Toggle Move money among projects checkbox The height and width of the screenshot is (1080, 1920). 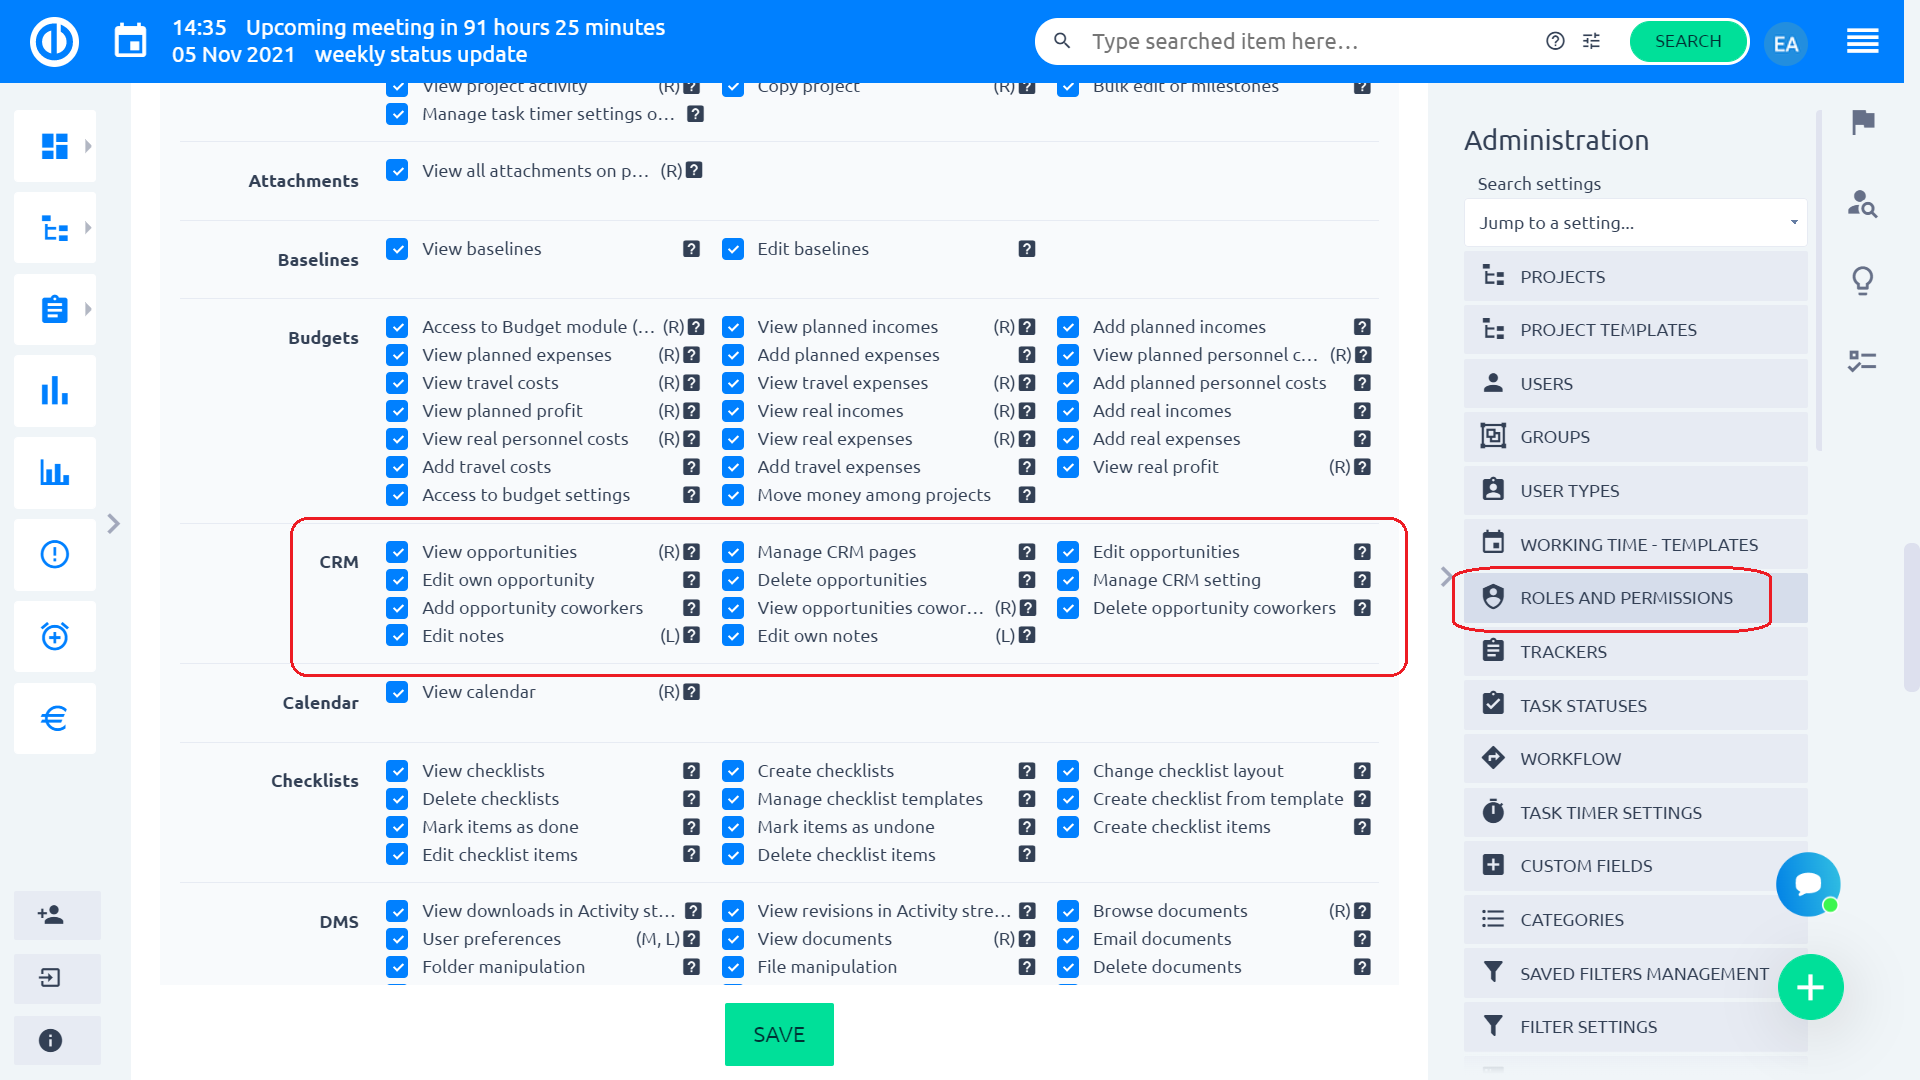733,495
